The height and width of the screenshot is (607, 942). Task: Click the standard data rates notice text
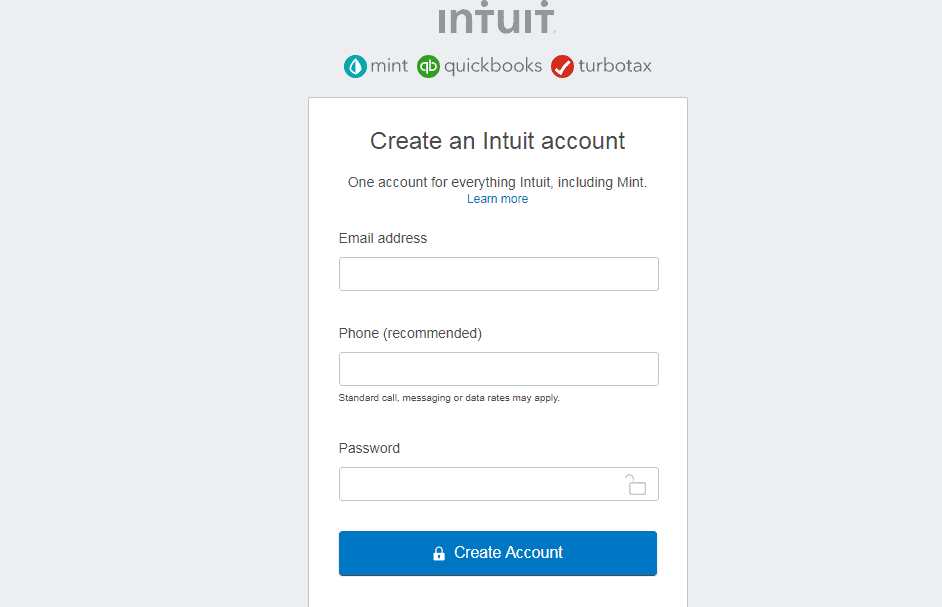click(x=449, y=398)
